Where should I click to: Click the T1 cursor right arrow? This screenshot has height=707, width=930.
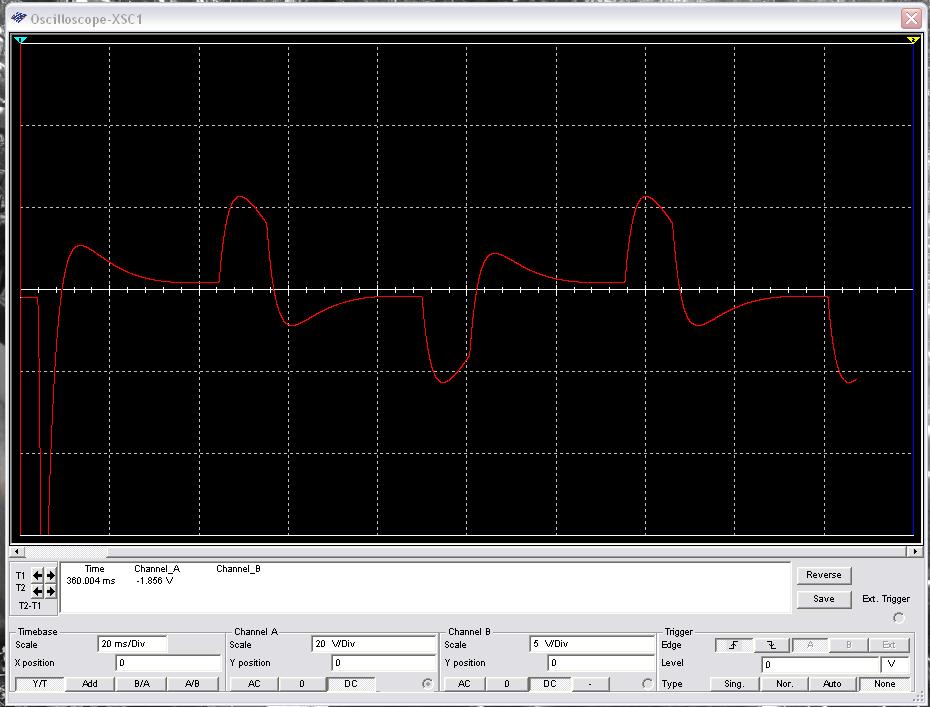(51, 575)
